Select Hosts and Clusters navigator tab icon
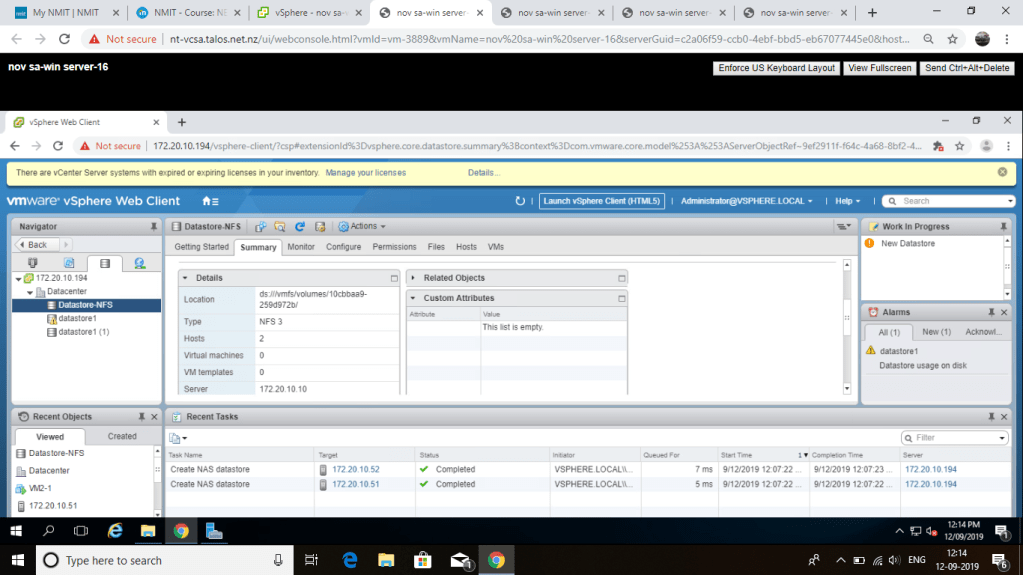 (33, 263)
